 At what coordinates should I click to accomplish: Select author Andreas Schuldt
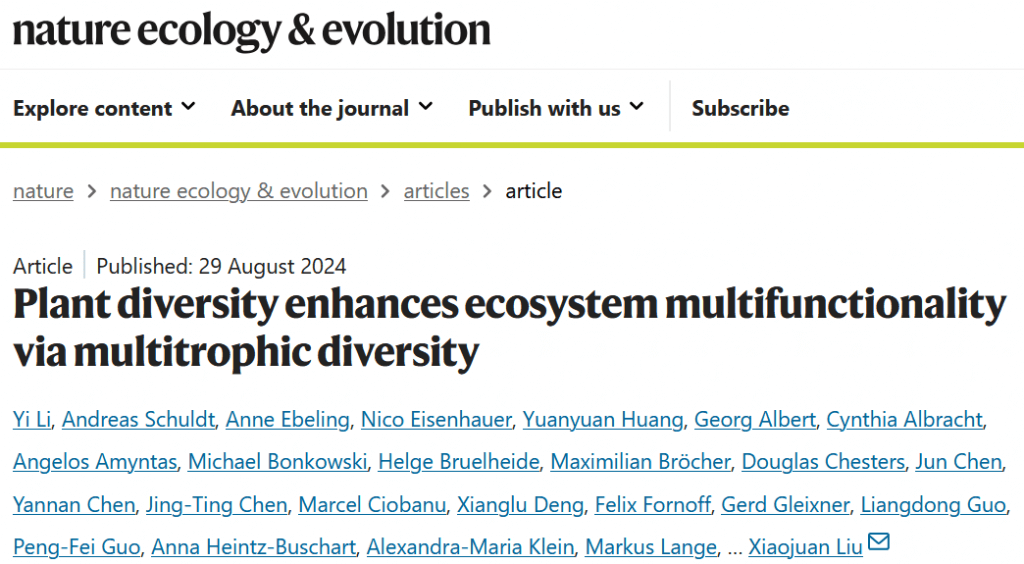[138, 419]
